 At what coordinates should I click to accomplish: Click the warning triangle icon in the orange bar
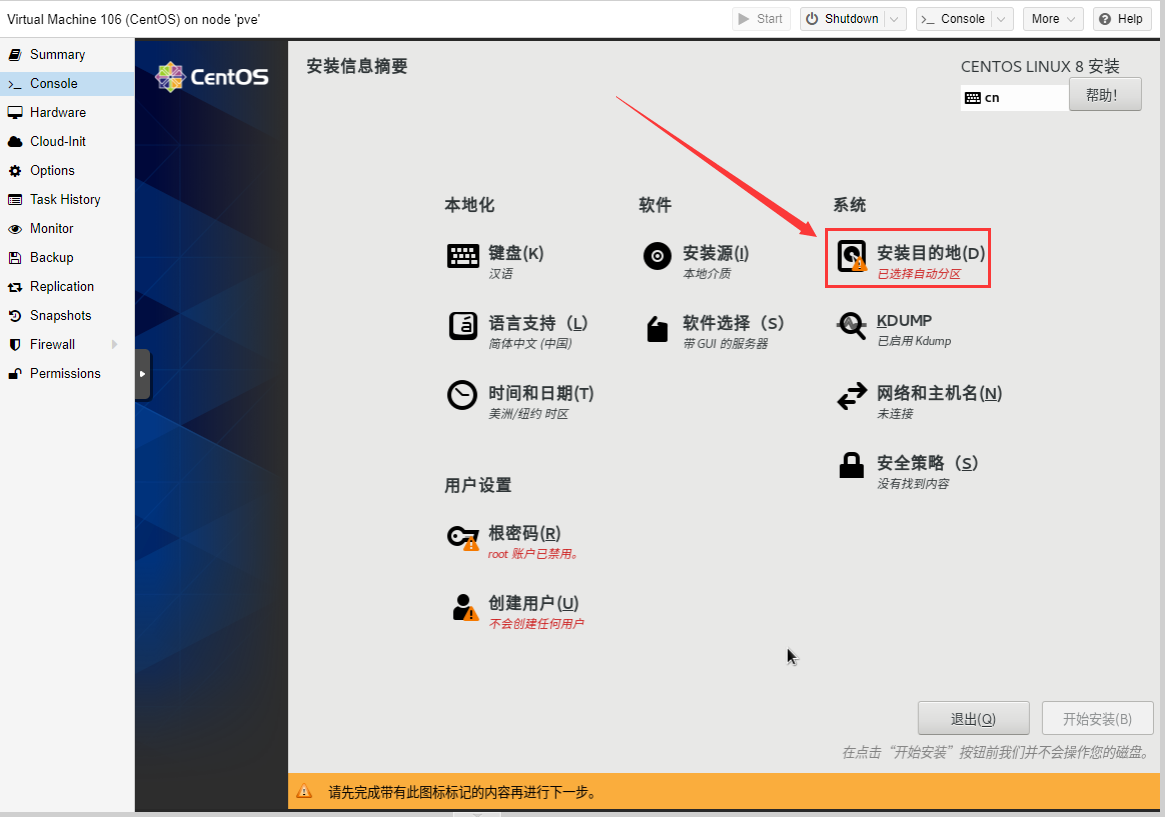pyautogui.click(x=304, y=792)
